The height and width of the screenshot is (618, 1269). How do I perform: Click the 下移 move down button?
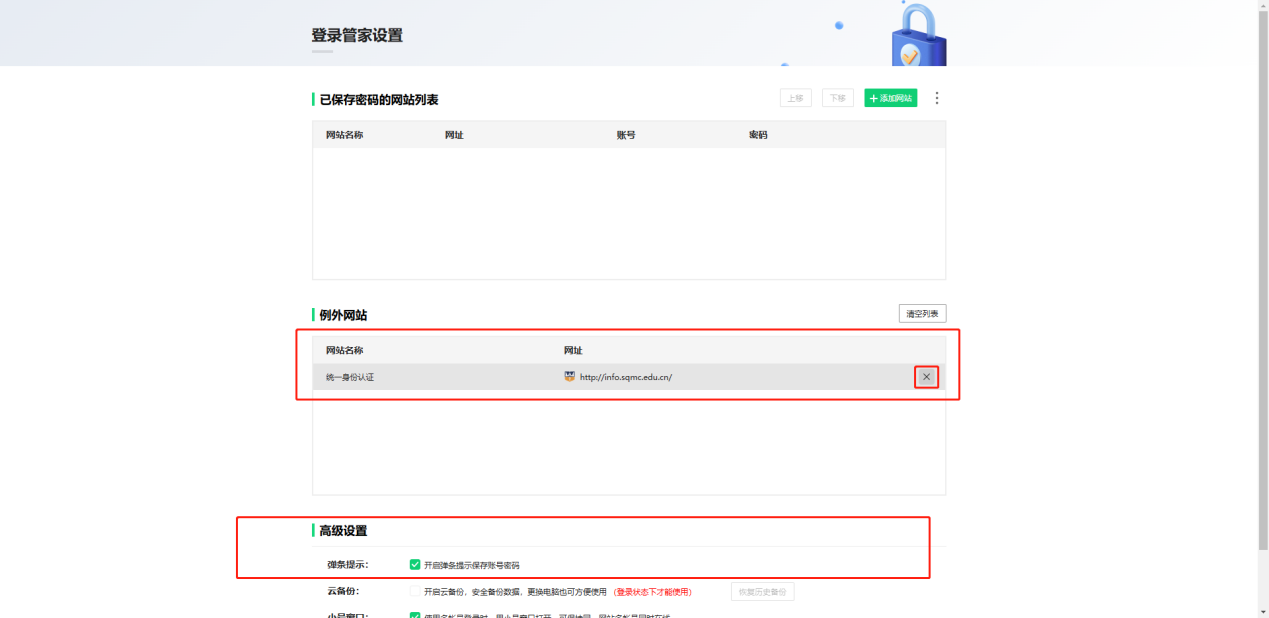[837, 98]
